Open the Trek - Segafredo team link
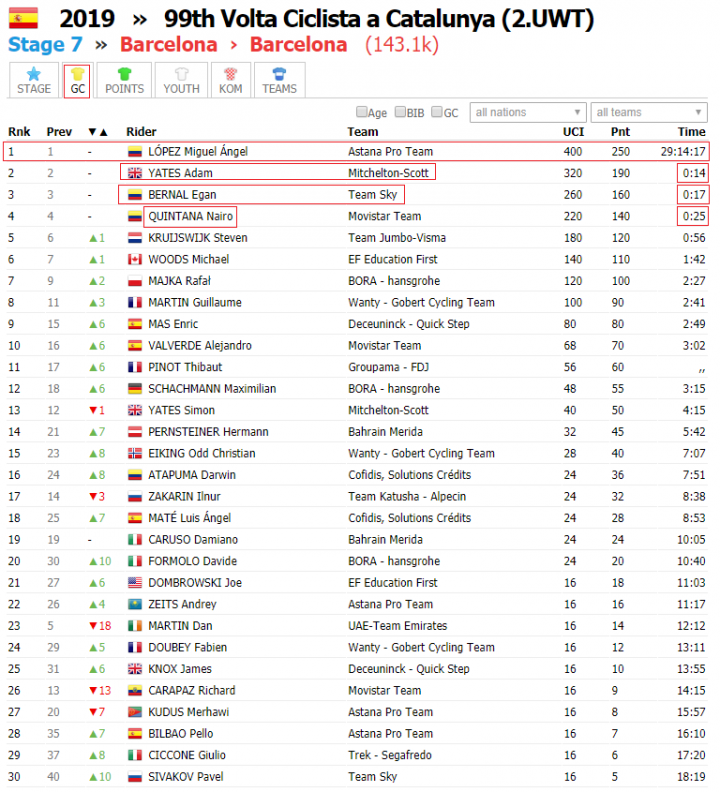720x792 pixels. 390,755
